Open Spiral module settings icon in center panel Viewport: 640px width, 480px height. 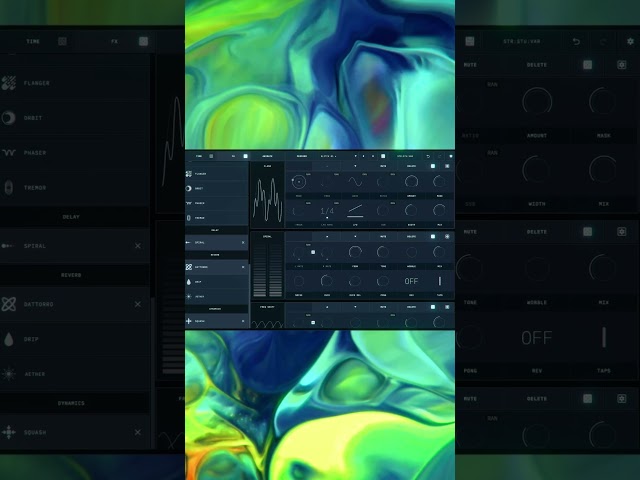(x=447, y=236)
